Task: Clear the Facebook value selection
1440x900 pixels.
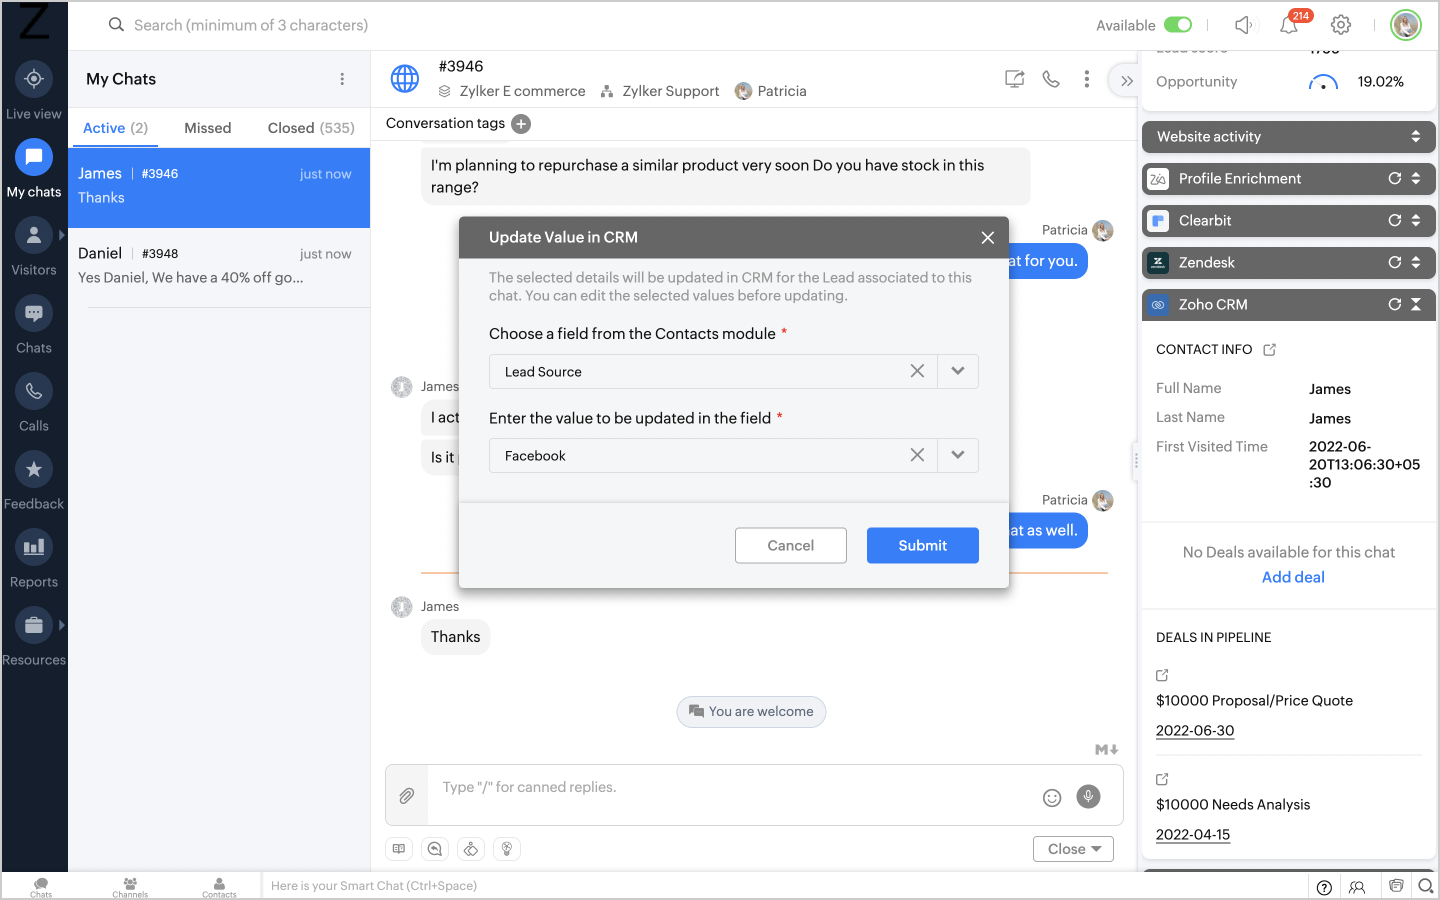Action: (917, 455)
